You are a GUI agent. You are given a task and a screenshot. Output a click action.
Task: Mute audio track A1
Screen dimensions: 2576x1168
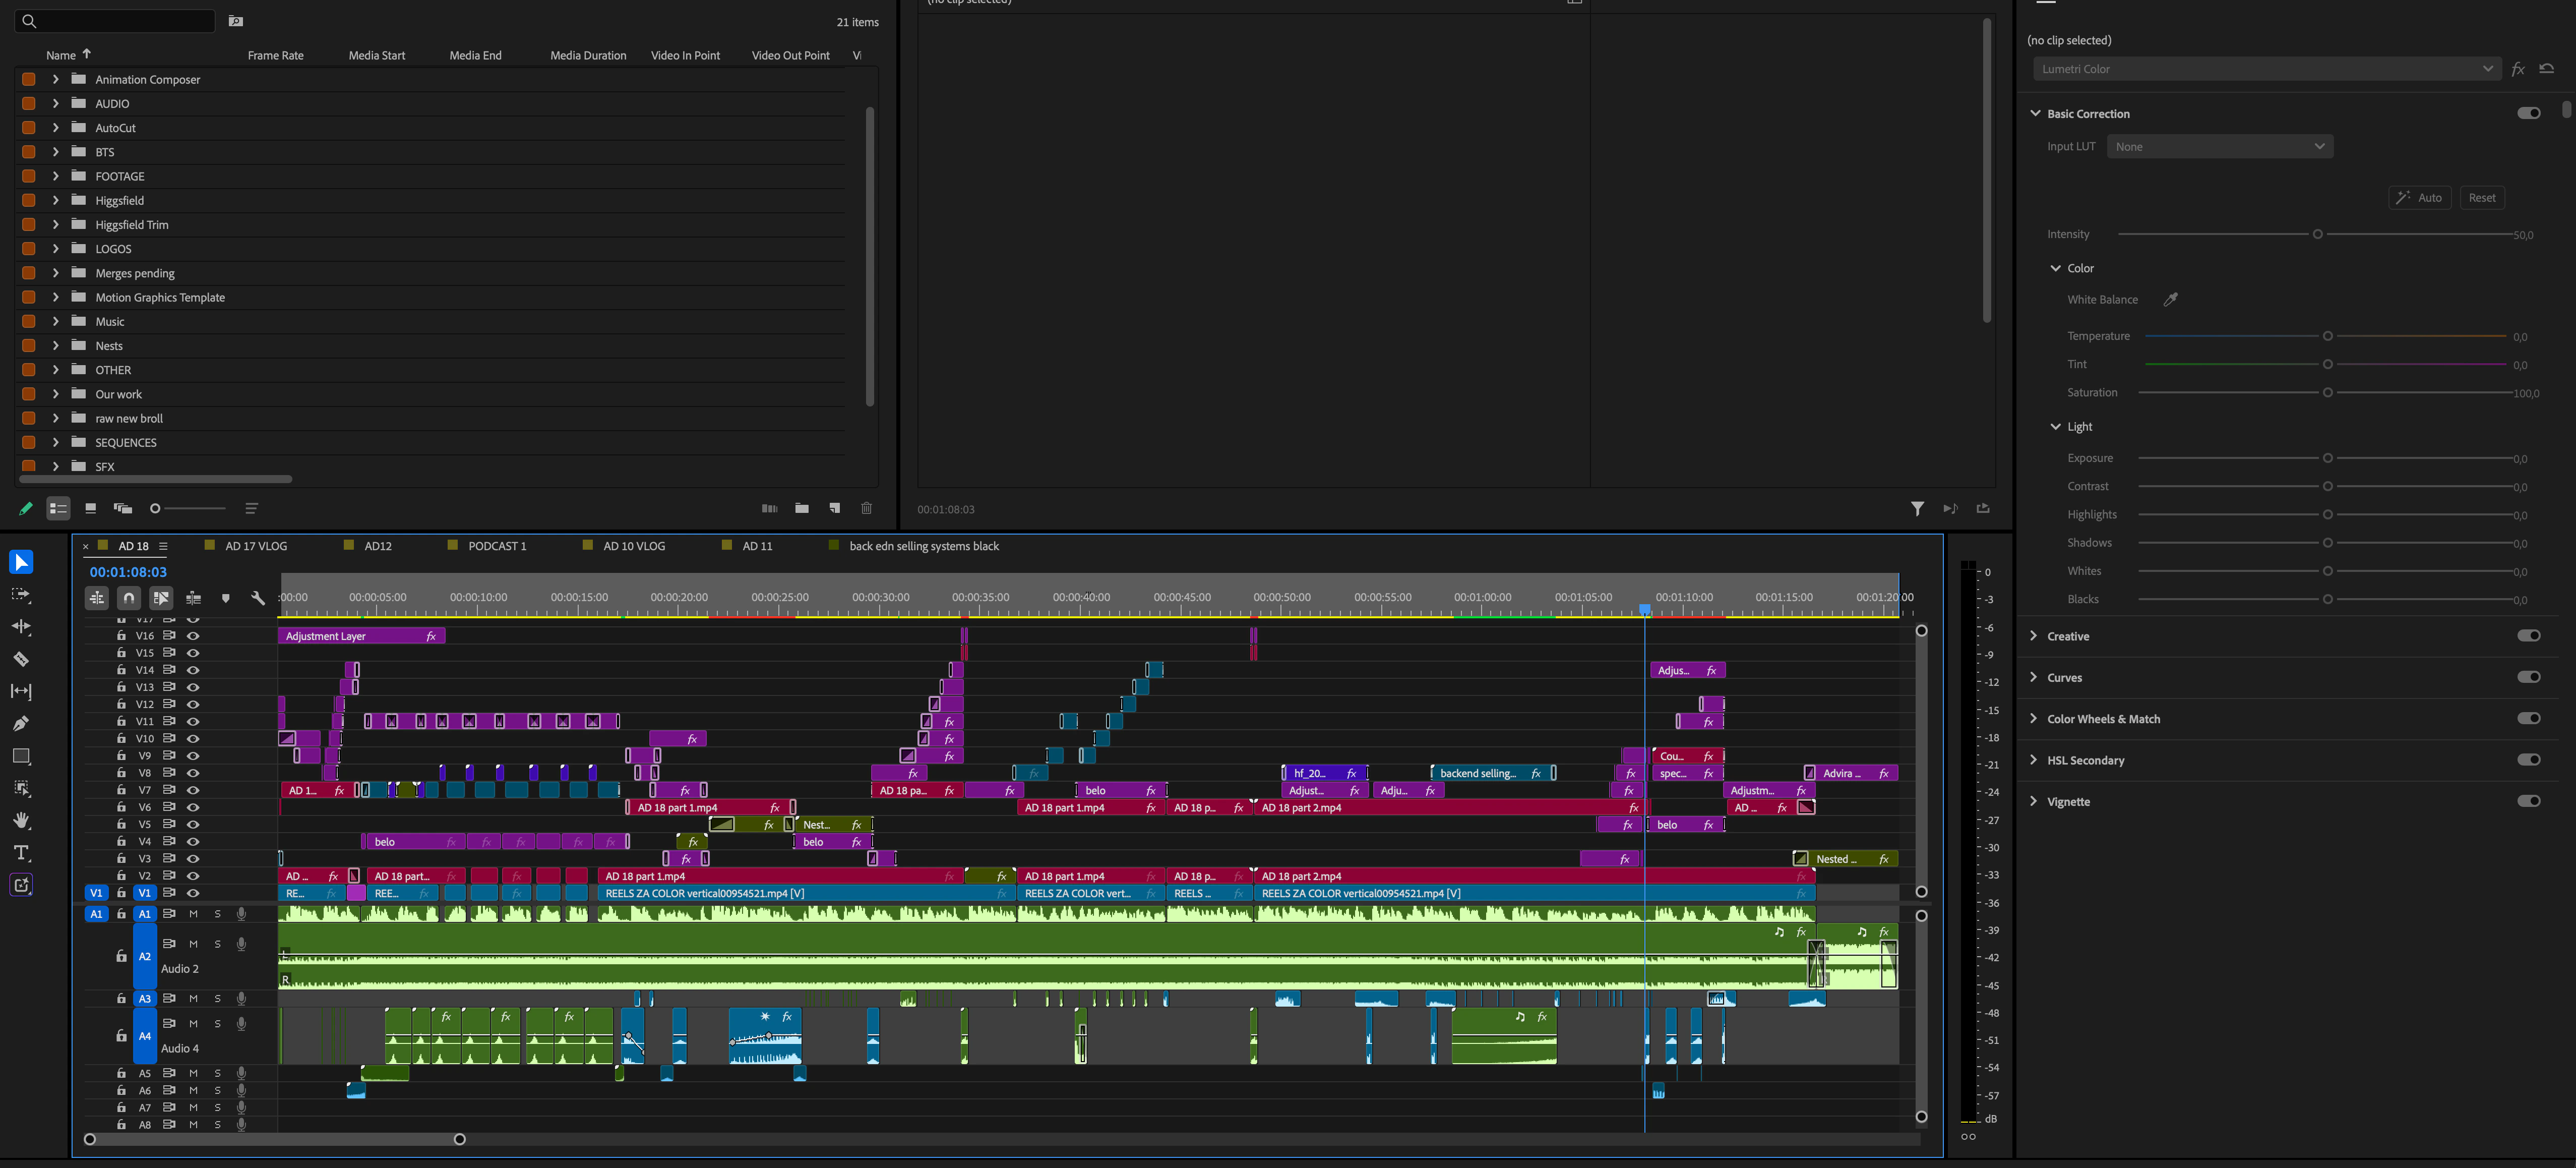pos(193,914)
